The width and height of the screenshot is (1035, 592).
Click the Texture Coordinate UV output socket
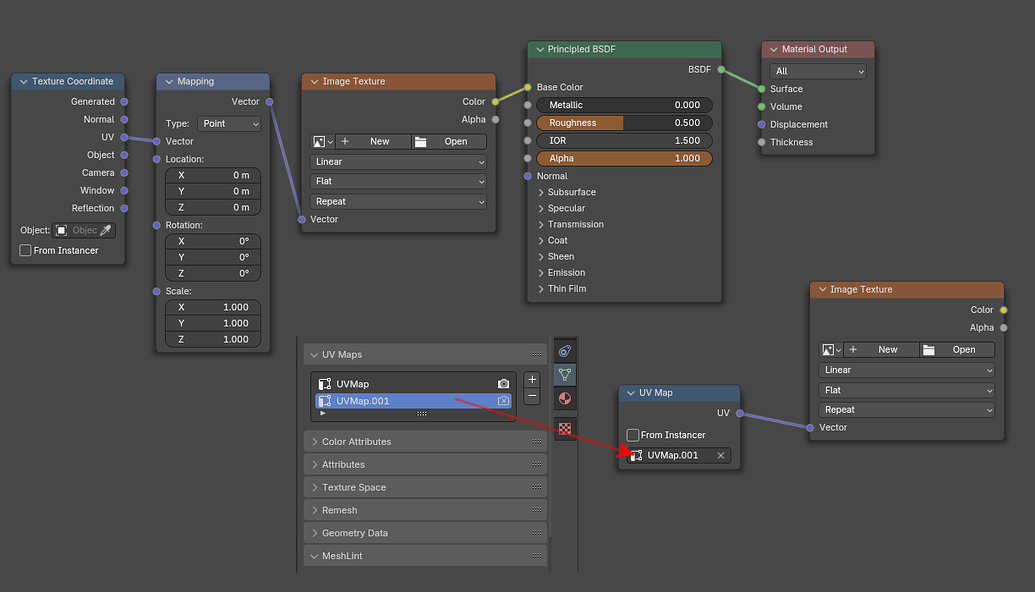click(x=124, y=137)
